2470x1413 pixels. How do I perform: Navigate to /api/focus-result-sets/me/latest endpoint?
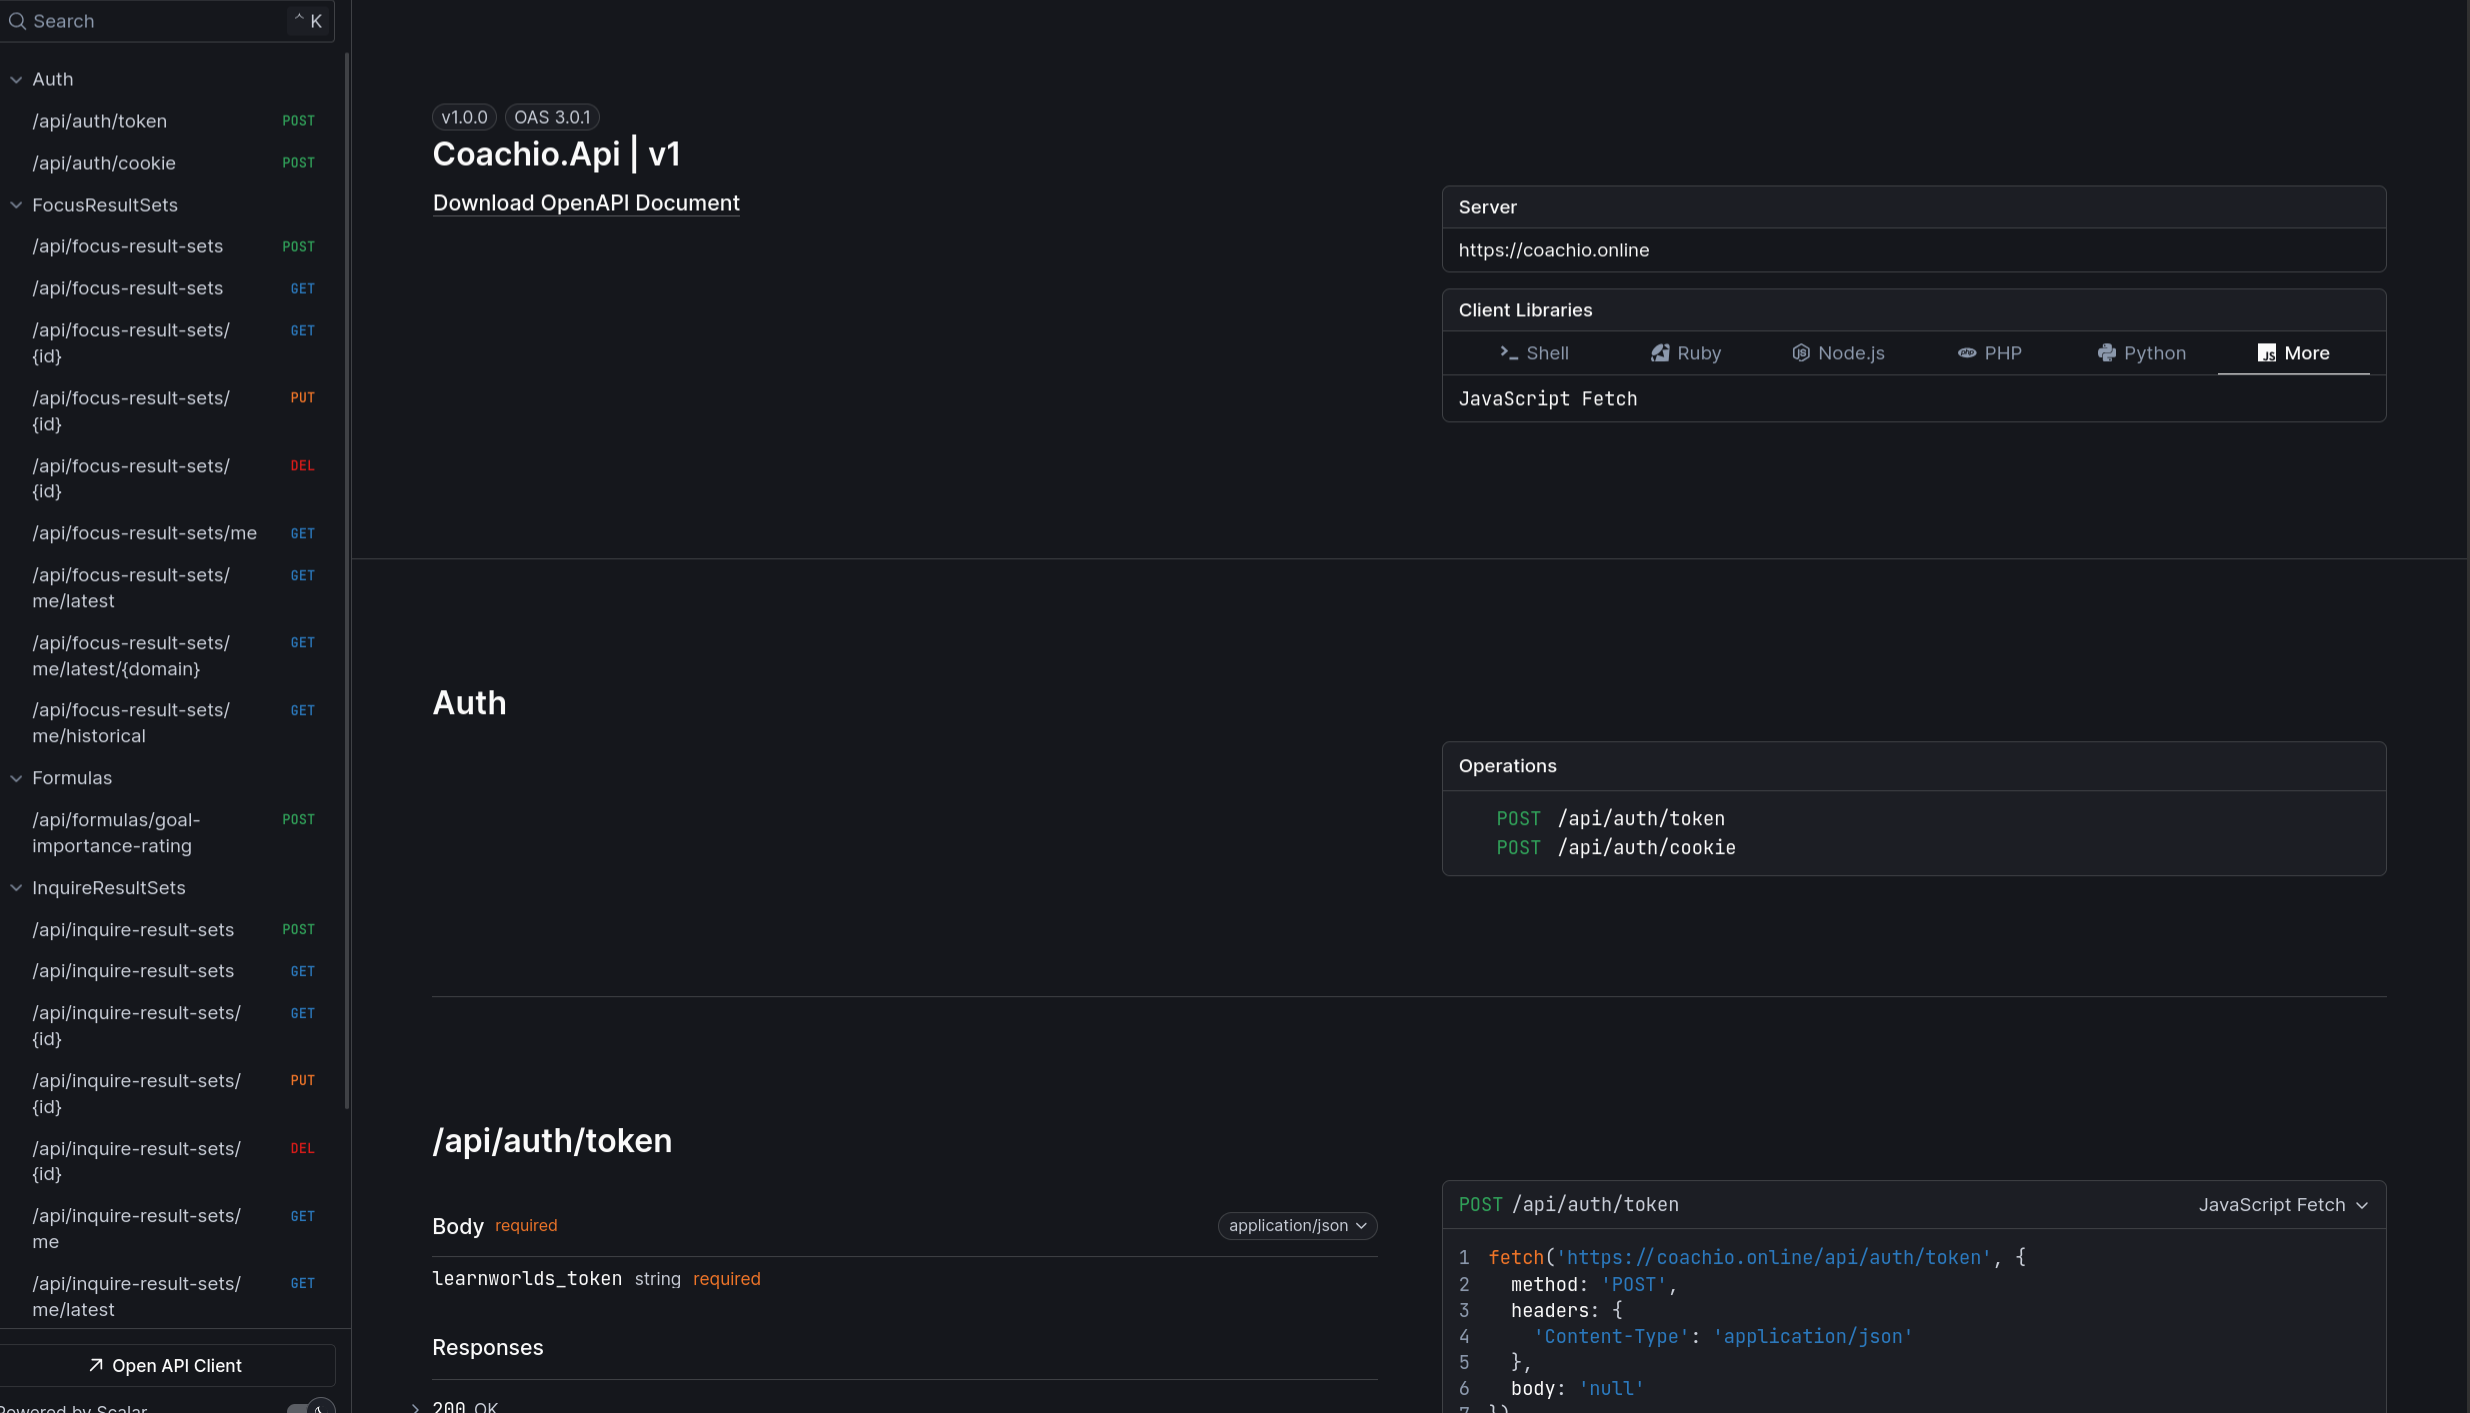(x=172, y=588)
